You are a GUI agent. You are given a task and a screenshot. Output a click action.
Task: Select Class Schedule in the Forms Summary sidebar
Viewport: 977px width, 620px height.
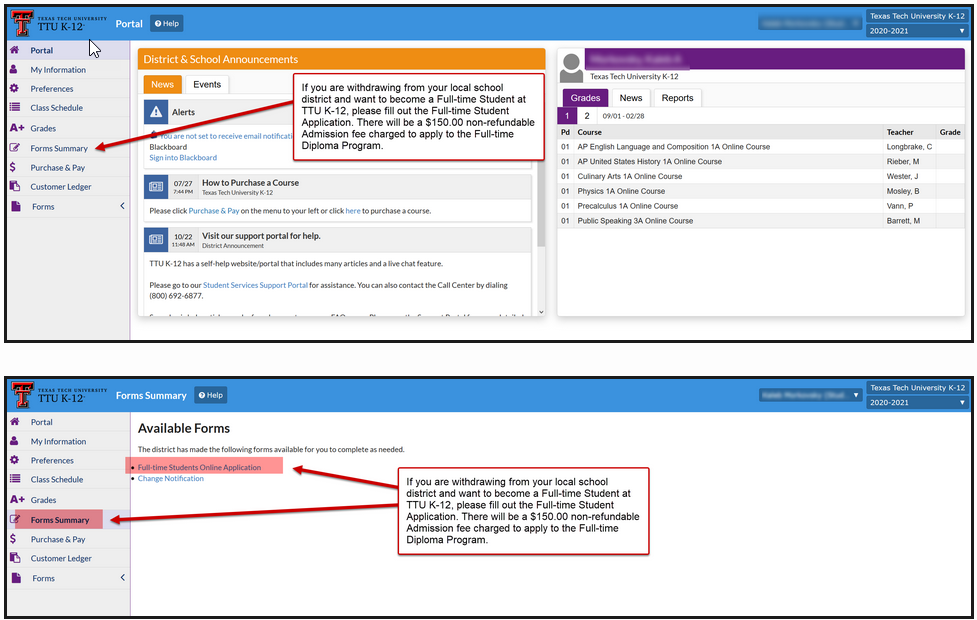coord(57,479)
